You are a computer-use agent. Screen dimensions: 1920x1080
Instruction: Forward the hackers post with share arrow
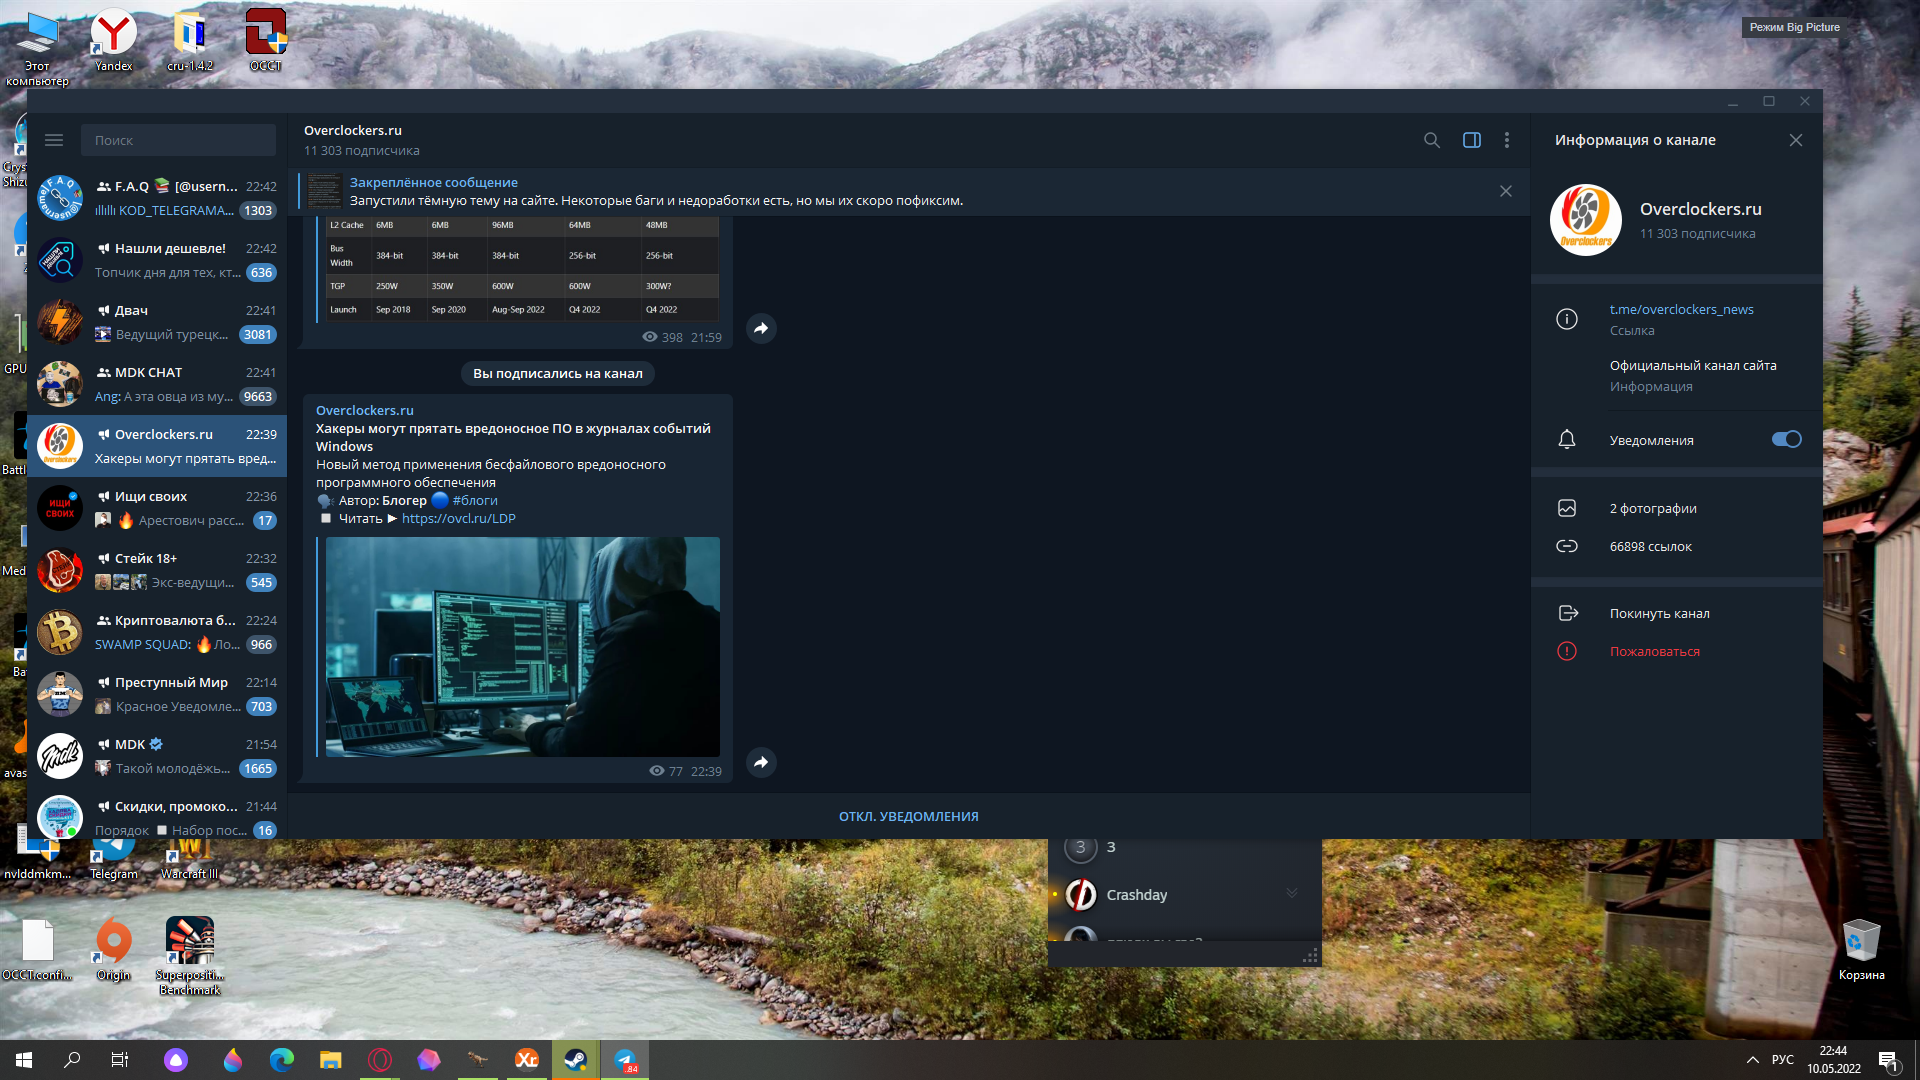pyautogui.click(x=761, y=763)
